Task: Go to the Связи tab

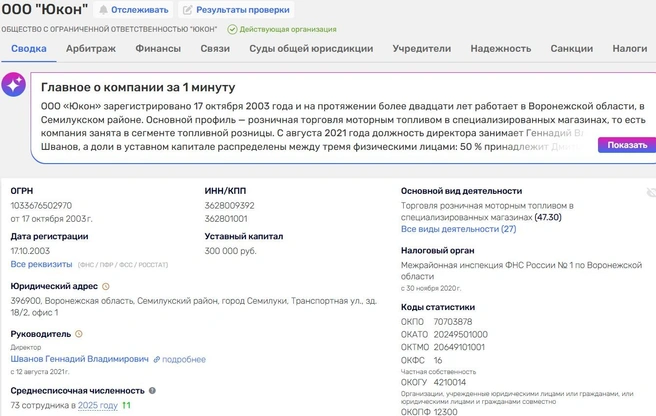Action: (x=215, y=49)
